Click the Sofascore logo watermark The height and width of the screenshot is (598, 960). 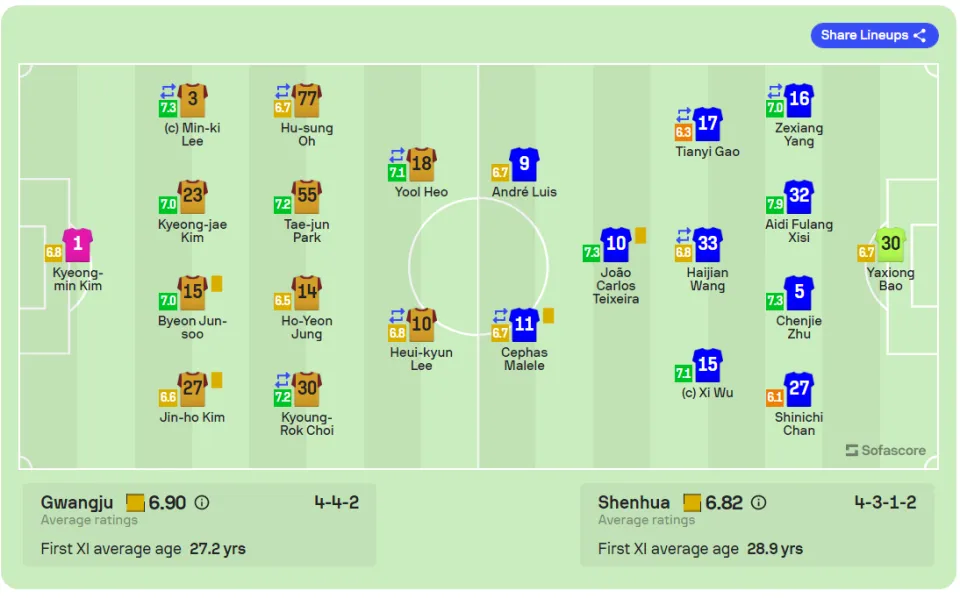pos(885,450)
